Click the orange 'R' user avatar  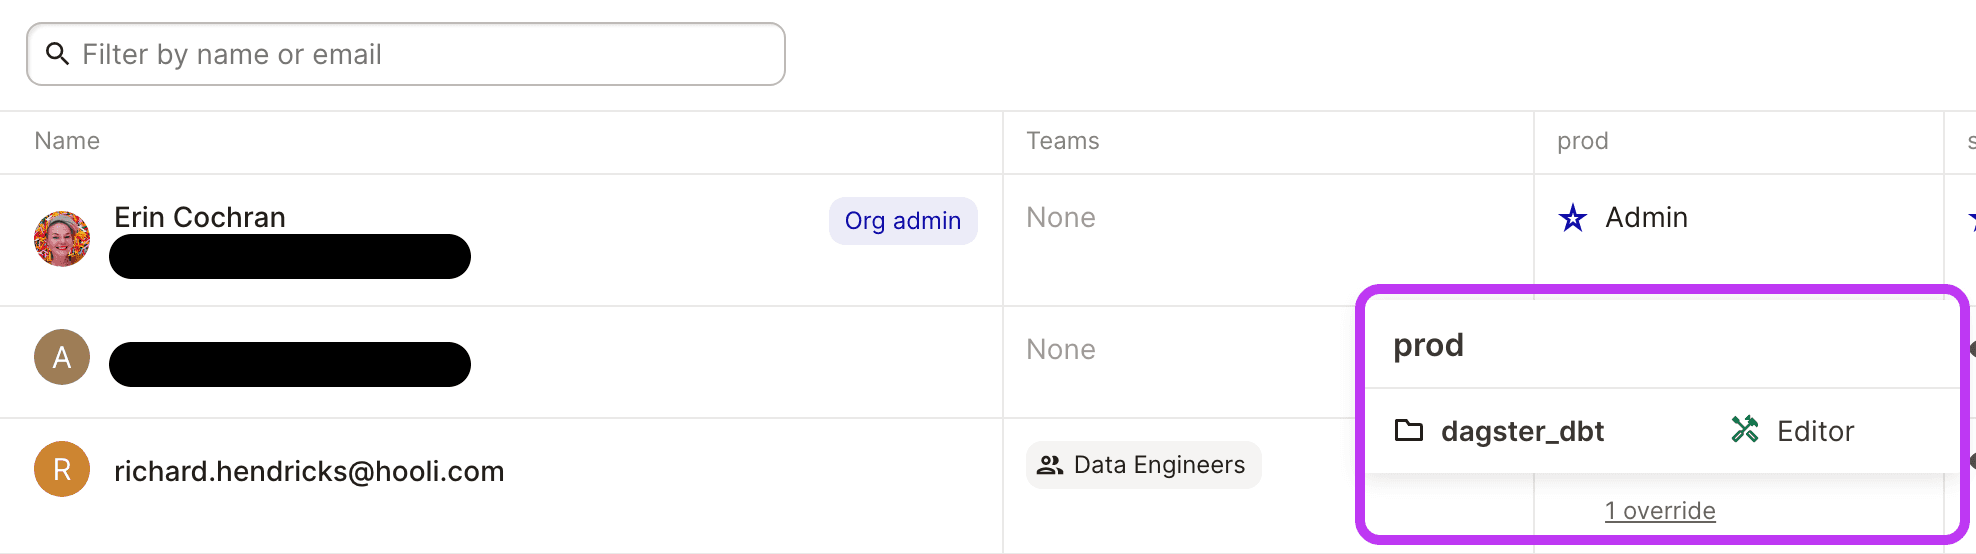pos(62,470)
